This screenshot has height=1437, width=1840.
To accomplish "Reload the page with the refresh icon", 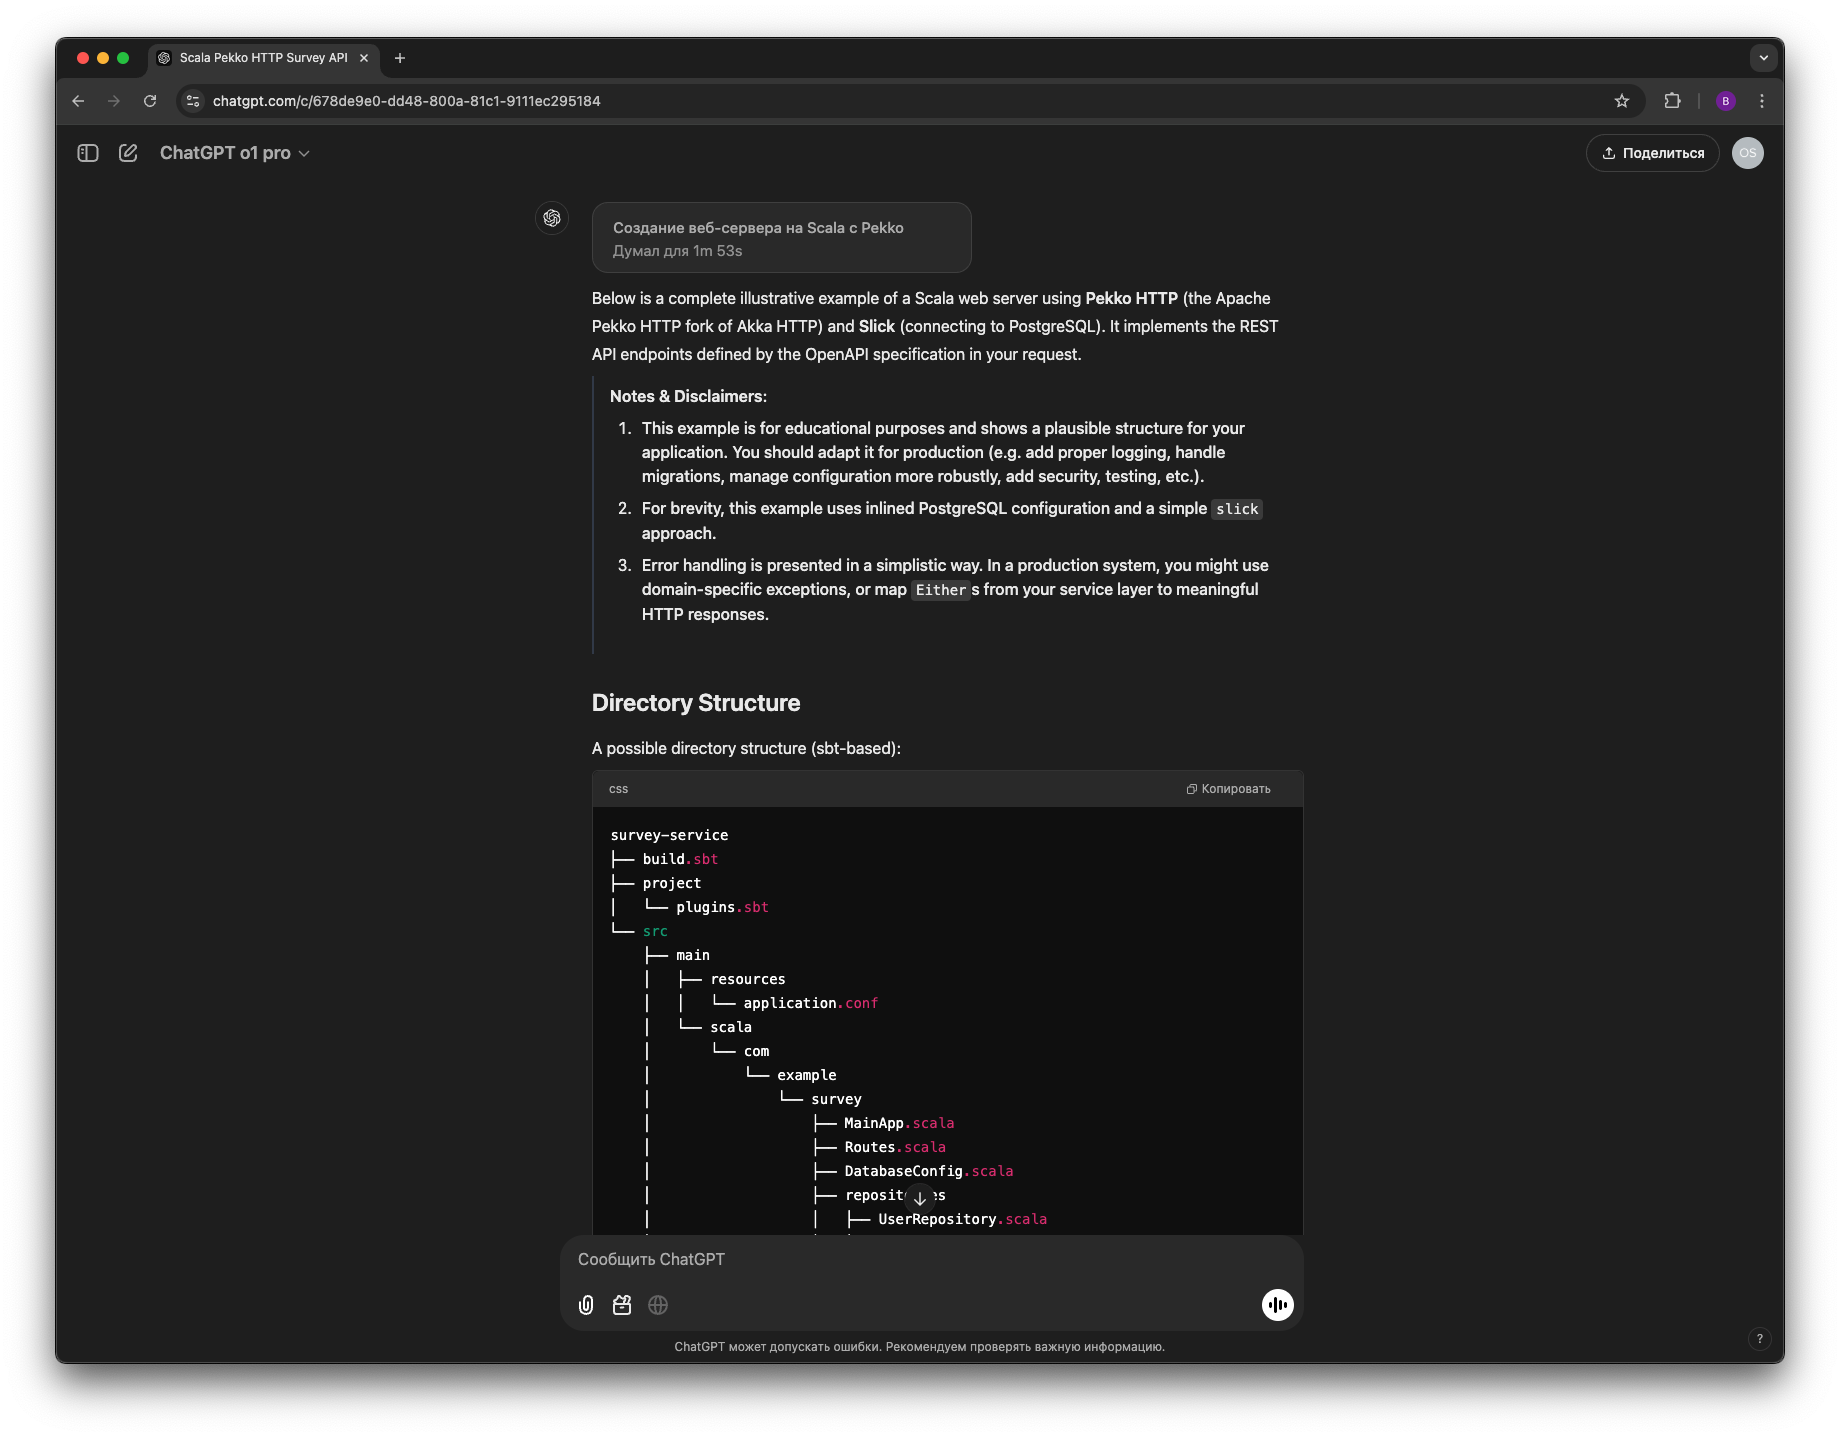I will (x=150, y=101).
